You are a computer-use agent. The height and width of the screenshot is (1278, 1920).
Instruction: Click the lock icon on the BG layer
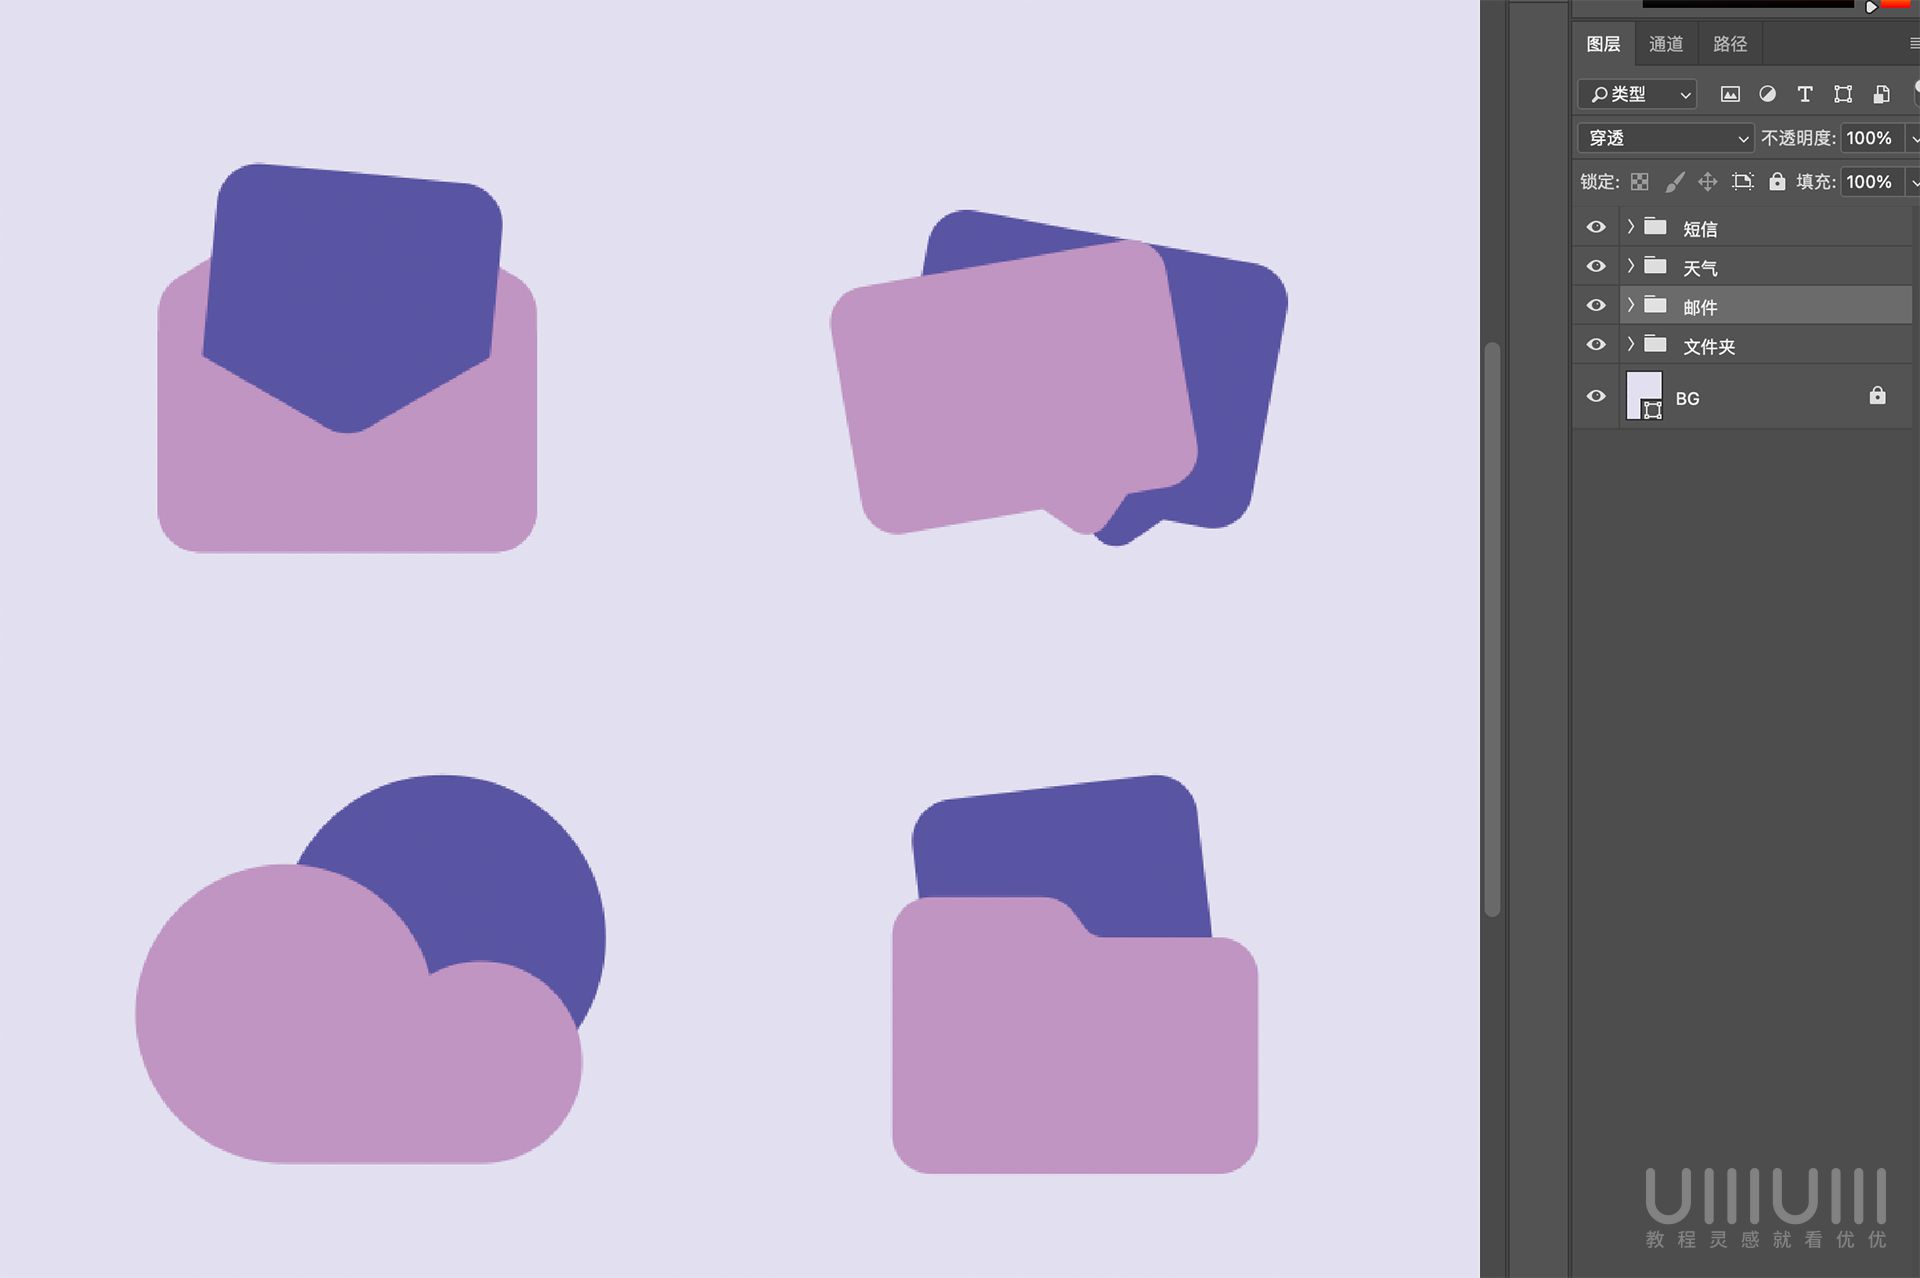point(1878,397)
